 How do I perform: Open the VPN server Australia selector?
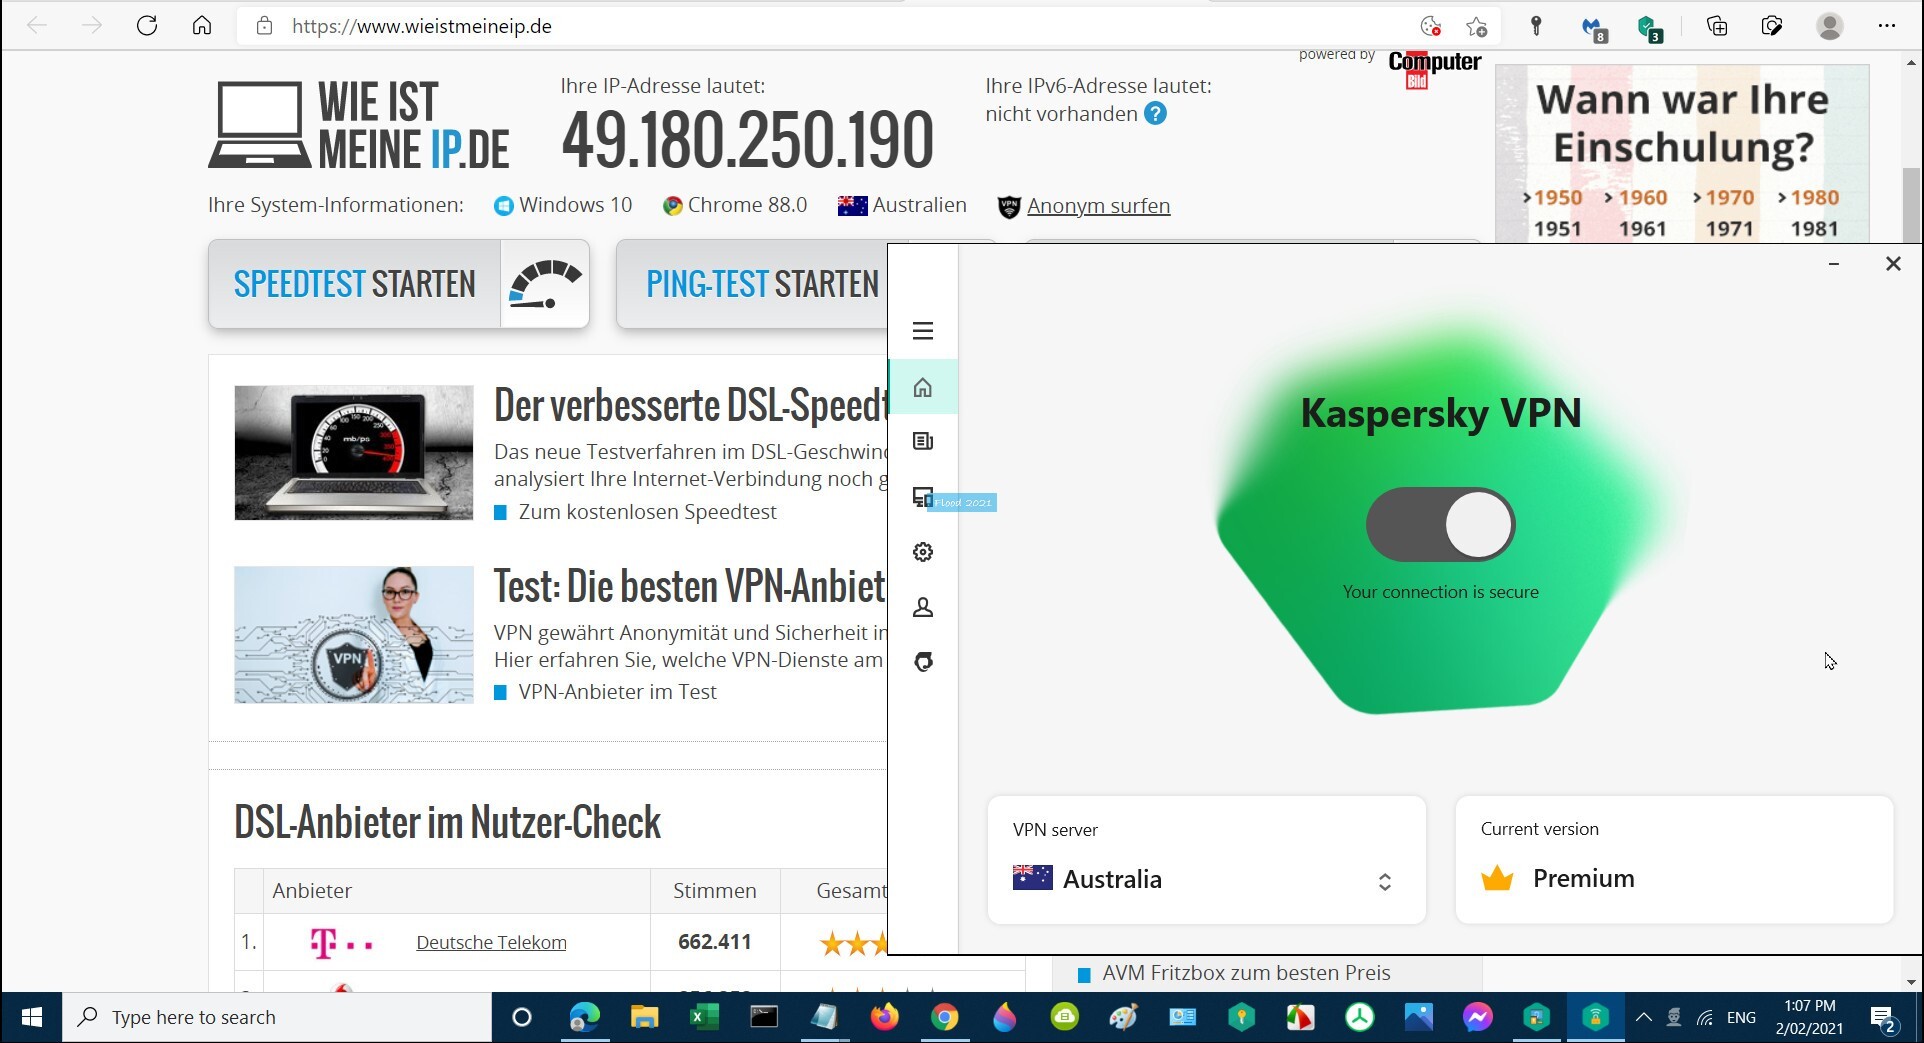coord(1206,860)
